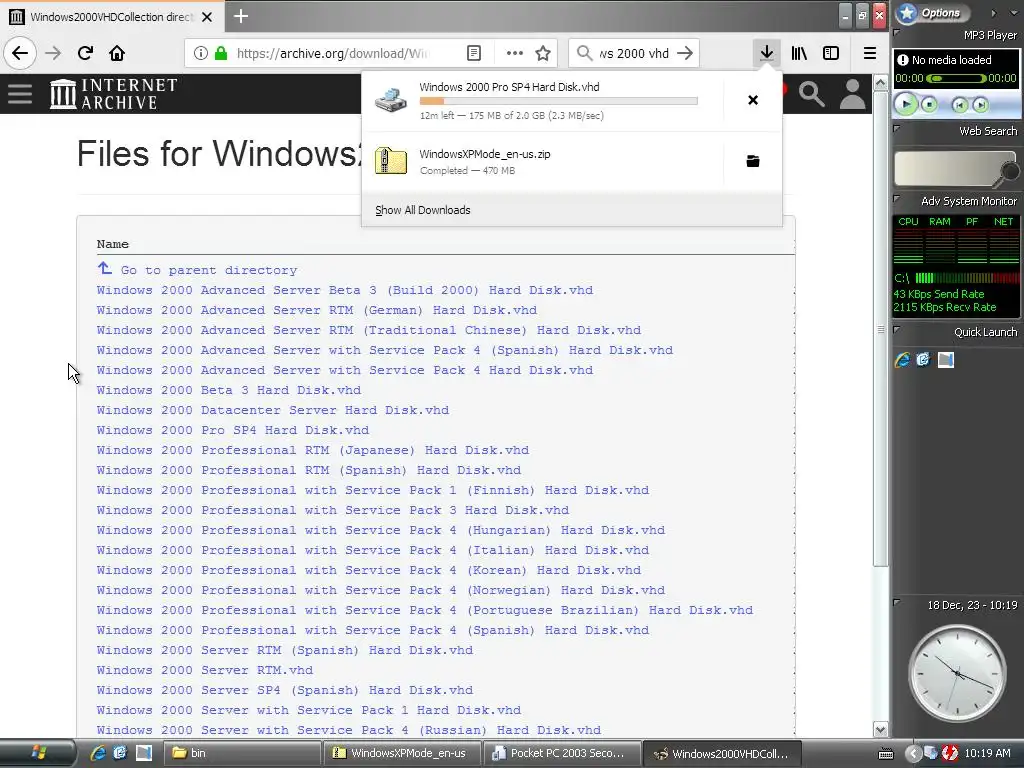Image resolution: width=1024 pixels, height=768 pixels.
Task: Open Windows 2000 Pro SP4 Hard Disk.vhd link
Action: point(233,430)
